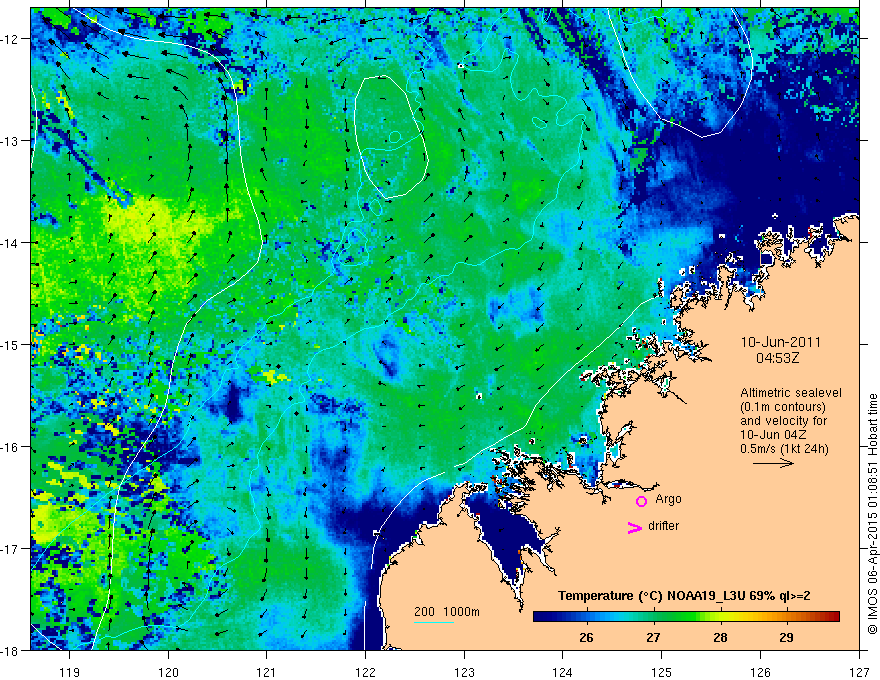Viewport: 880px width, 680px height.
Task: Click the IMOS copyright timestamp text
Action: [872, 514]
